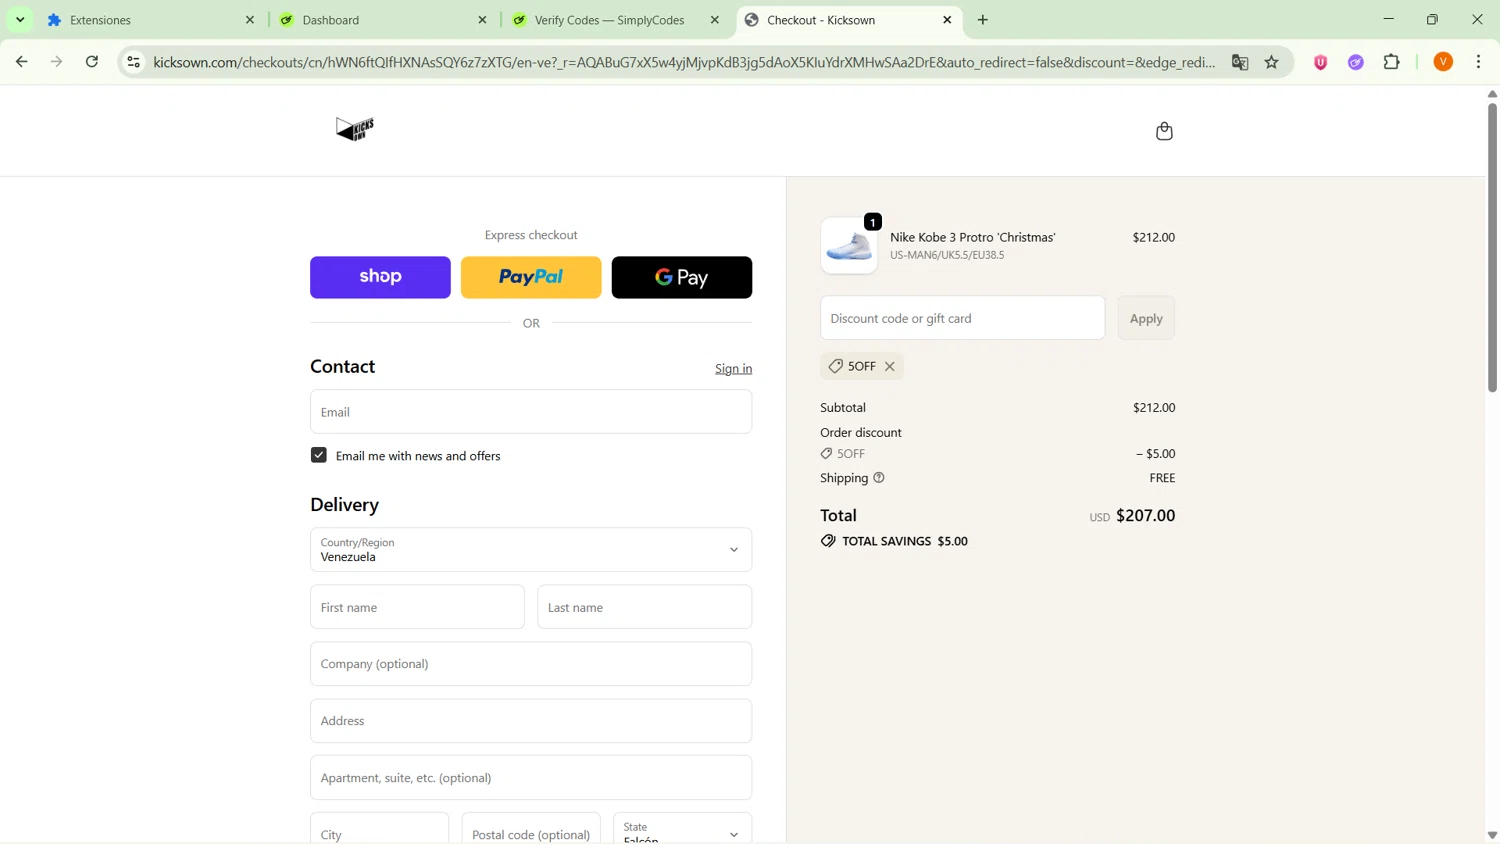
Task: Open the shopping bag cart icon
Action: coord(1164,131)
